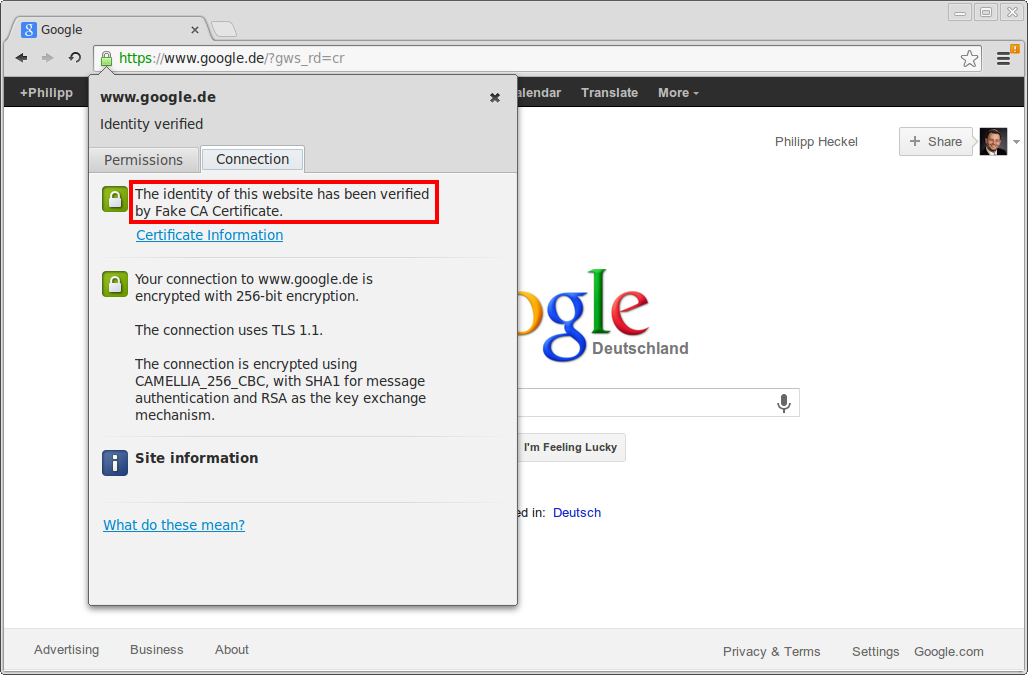Open Calendar in the Google bar
Screen dimensions: 1028x675
pos(539,92)
